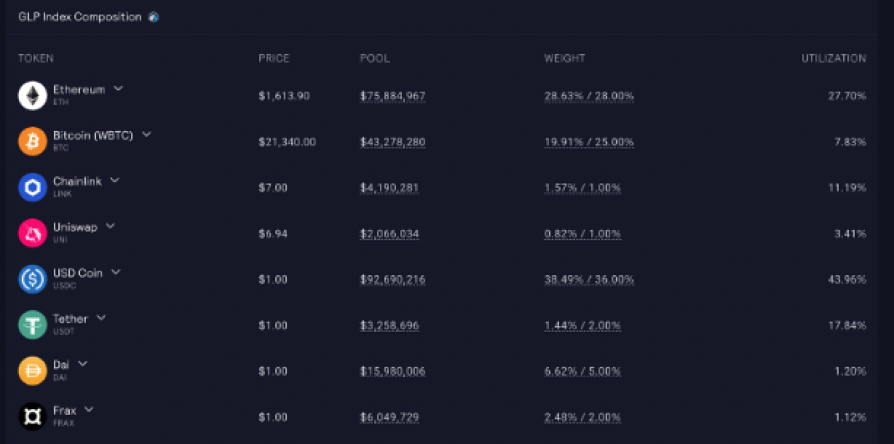
Task: Click the Ethereum token logo icon
Action: point(32,96)
